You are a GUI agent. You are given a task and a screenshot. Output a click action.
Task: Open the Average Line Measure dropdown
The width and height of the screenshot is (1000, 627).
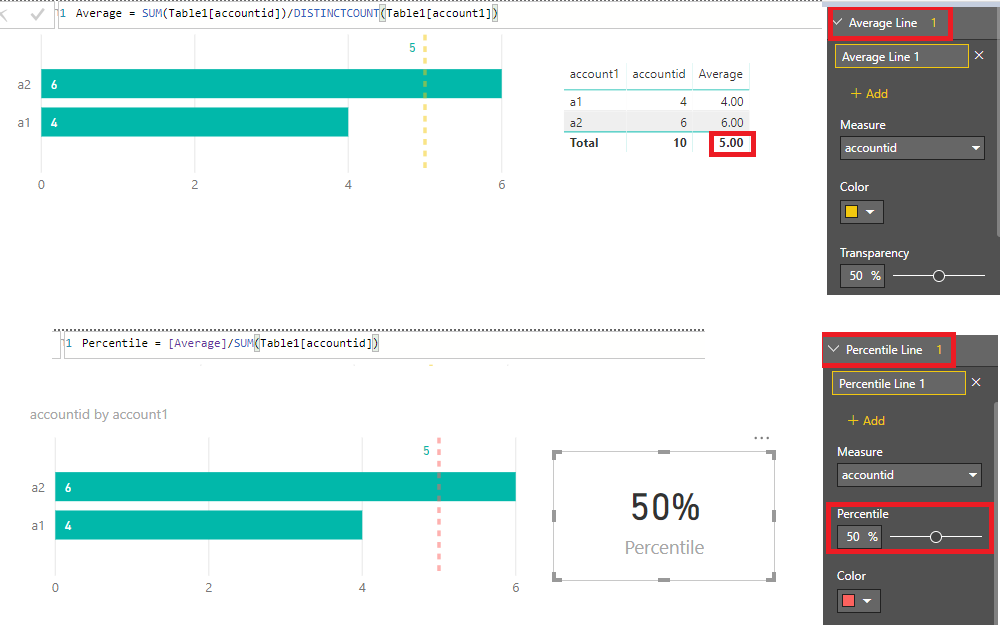click(912, 148)
